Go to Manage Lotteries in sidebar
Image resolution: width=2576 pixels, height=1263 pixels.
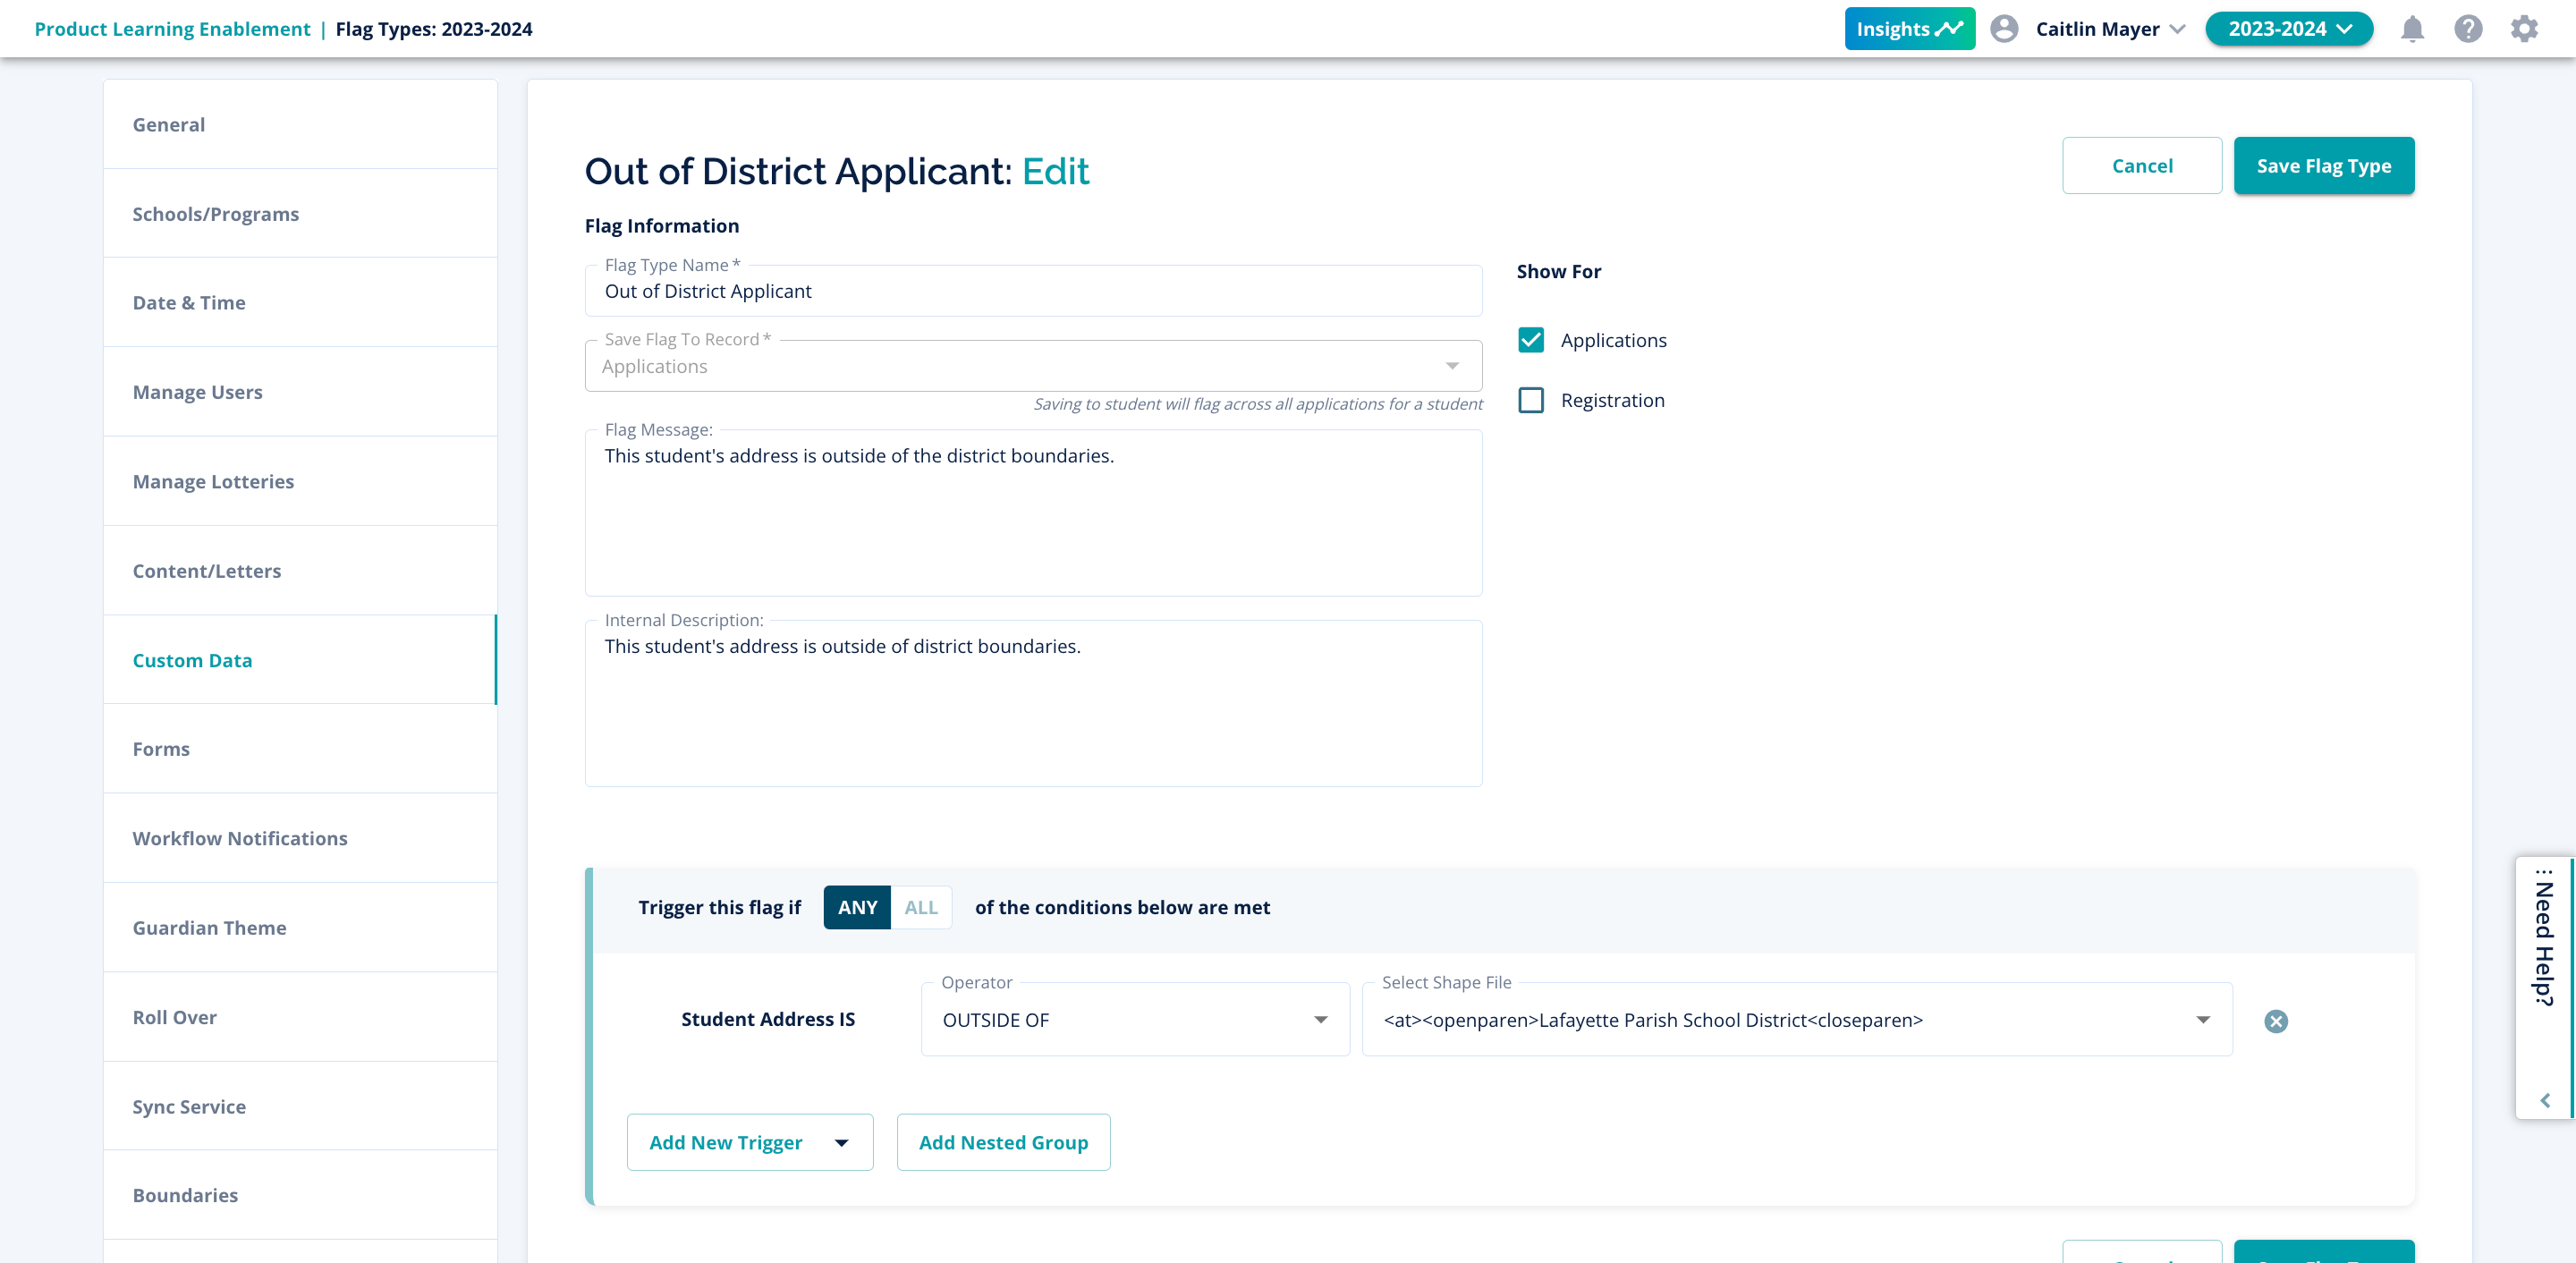point(213,481)
